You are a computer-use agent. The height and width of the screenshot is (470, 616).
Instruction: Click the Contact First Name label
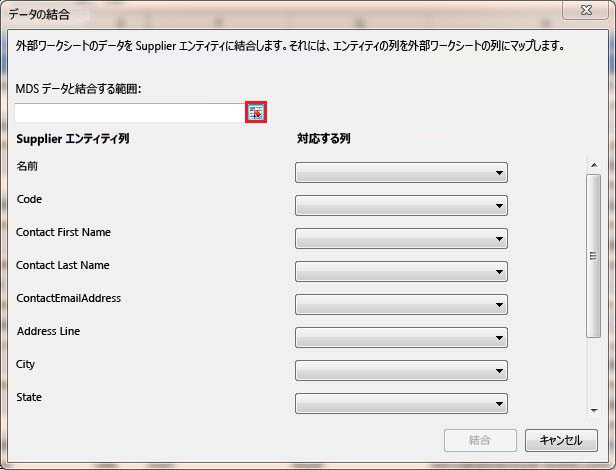point(63,232)
